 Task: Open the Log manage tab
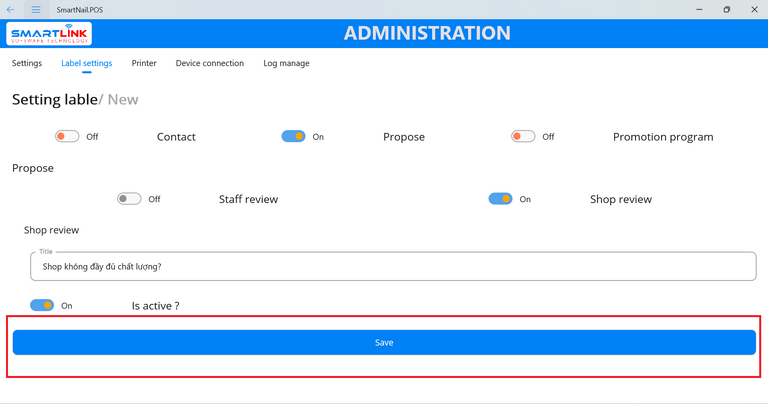(286, 63)
